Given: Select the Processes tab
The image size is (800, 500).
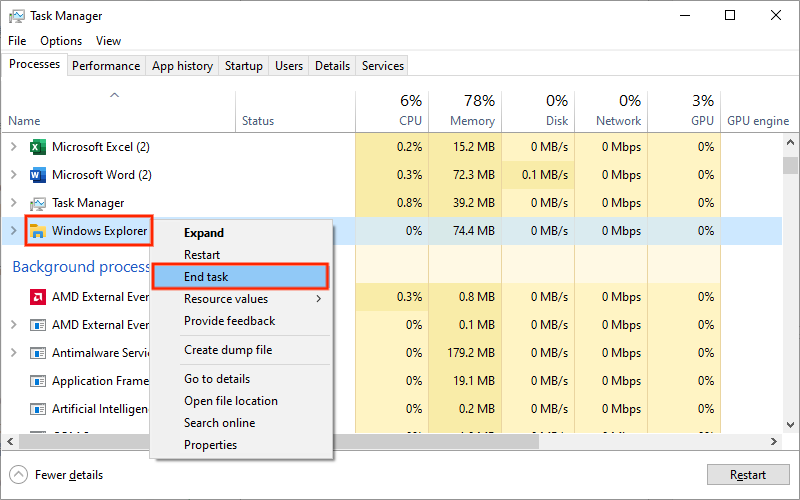Looking at the screenshot, I should [34, 64].
